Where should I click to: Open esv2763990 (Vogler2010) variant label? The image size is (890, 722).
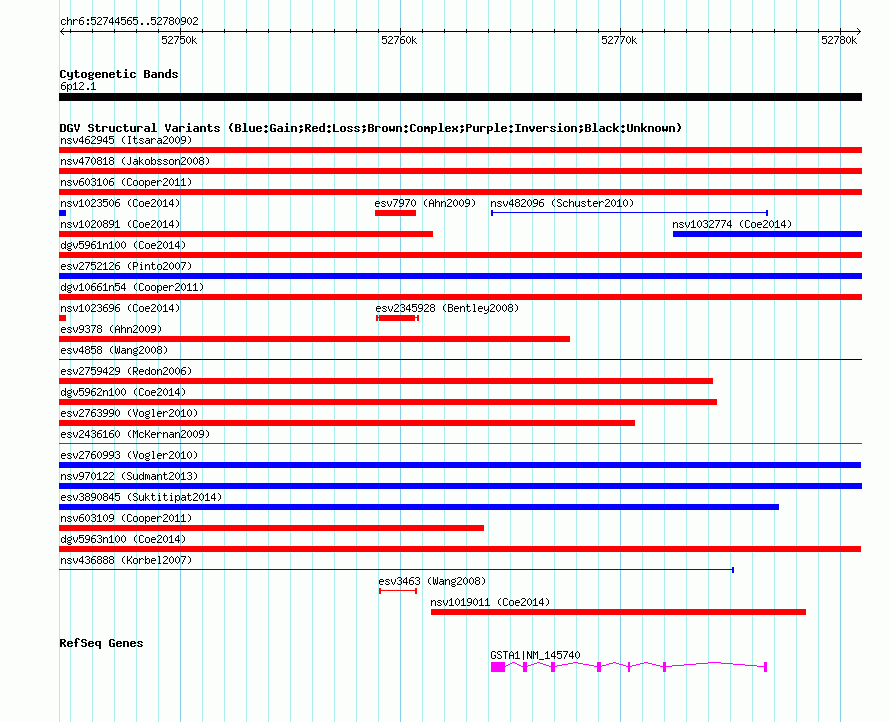coord(129,413)
